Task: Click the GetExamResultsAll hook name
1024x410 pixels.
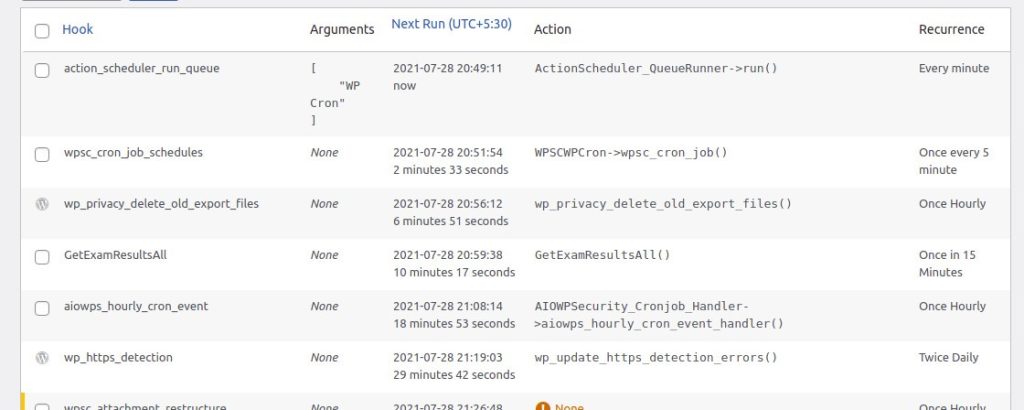Action: (x=115, y=255)
